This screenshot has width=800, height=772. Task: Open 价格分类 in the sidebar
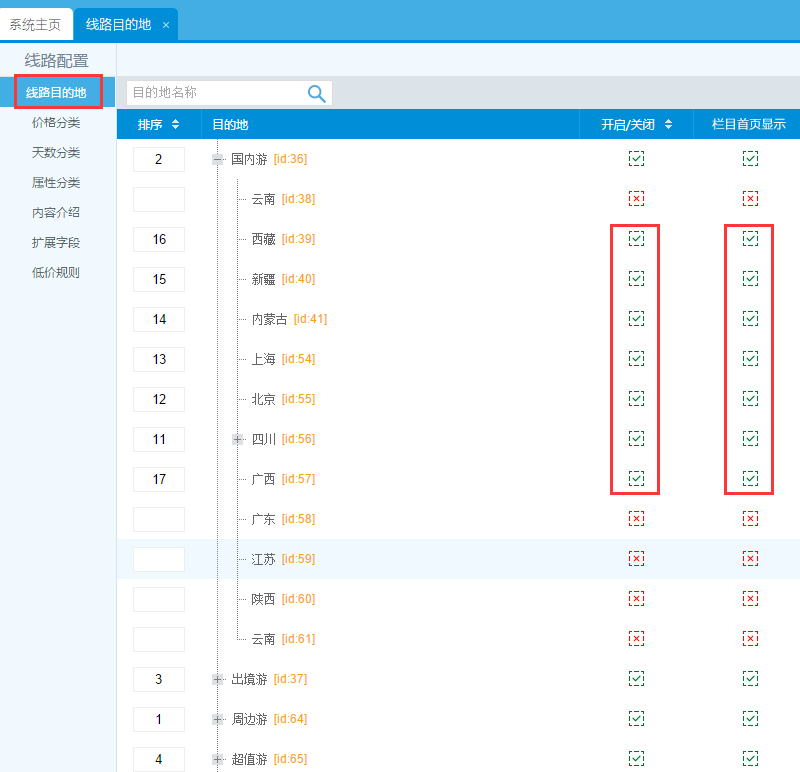pyautogui.click(x=58, y=122)
